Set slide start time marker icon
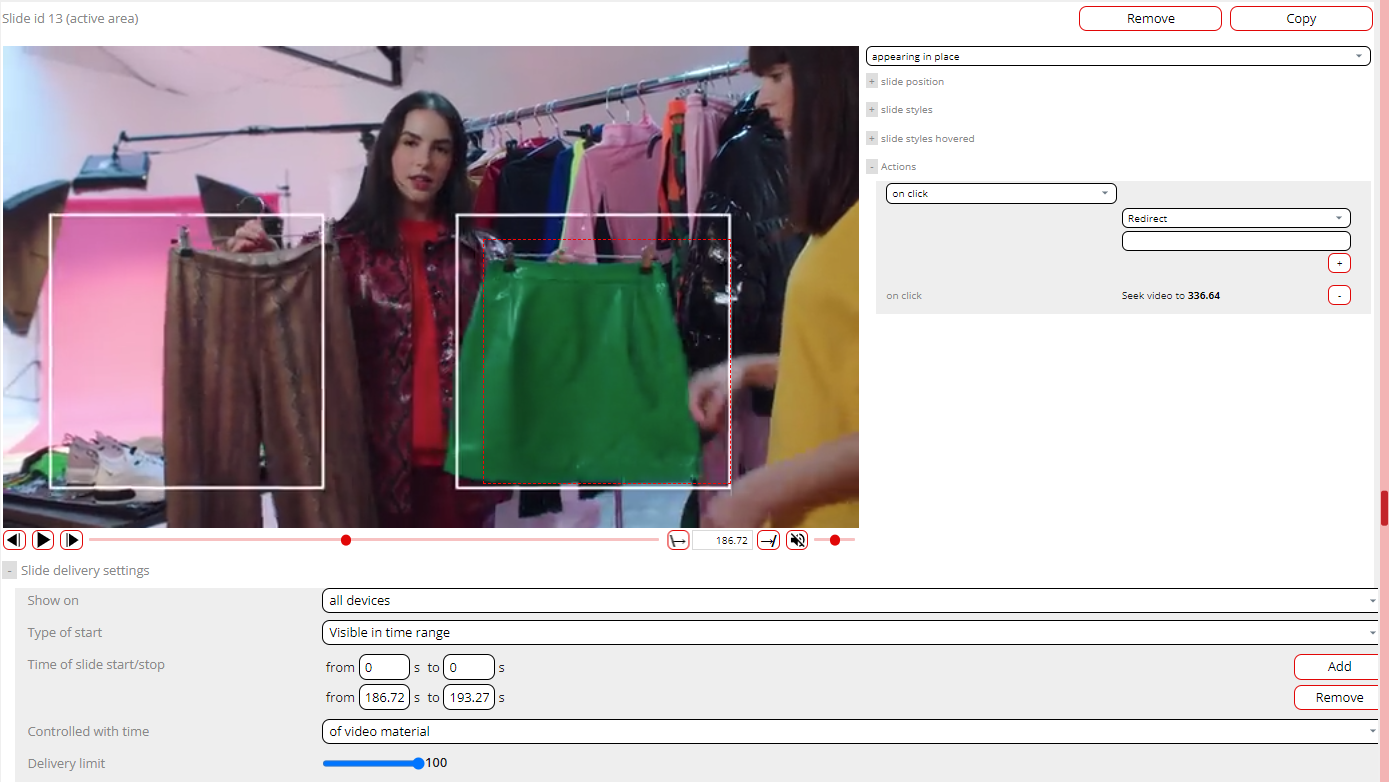Viewport: 1389px width, 782px height. (678, 540)
